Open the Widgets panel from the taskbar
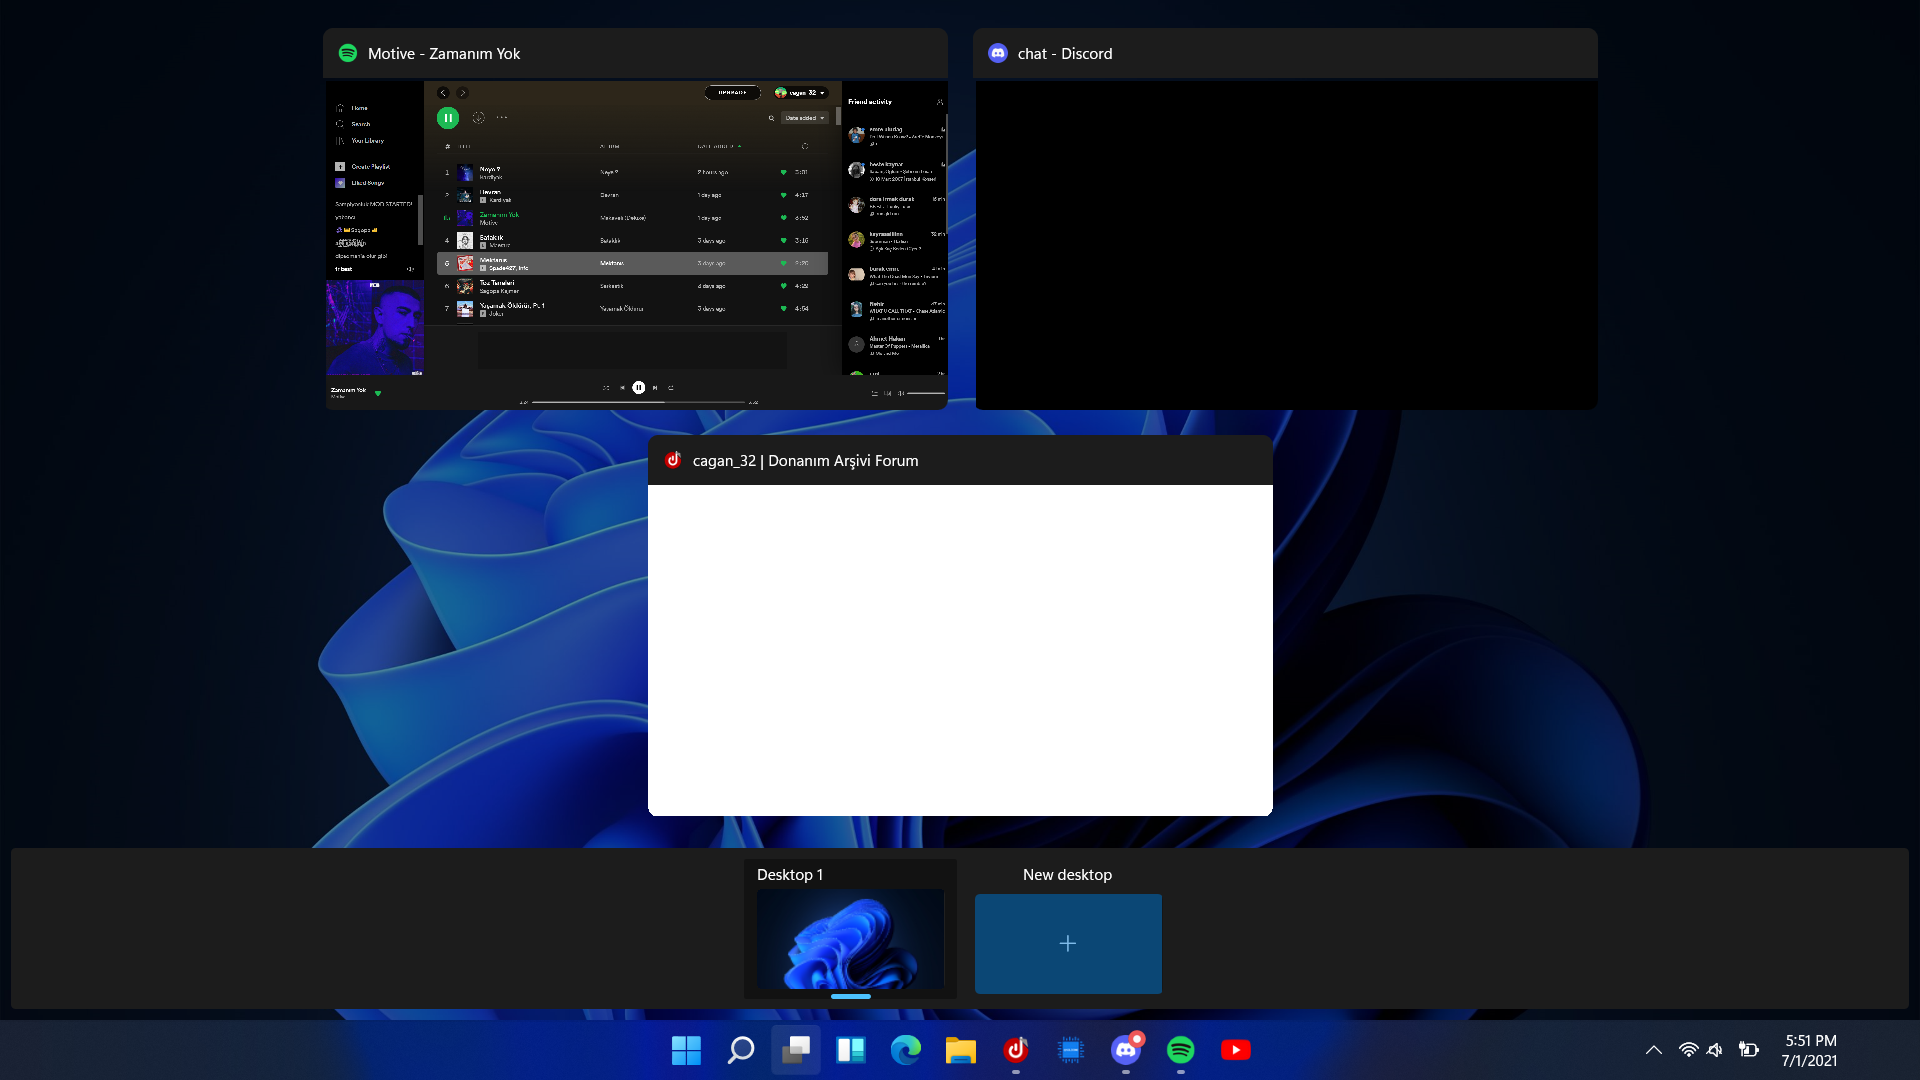1920x1080 pixels. 851,1050
